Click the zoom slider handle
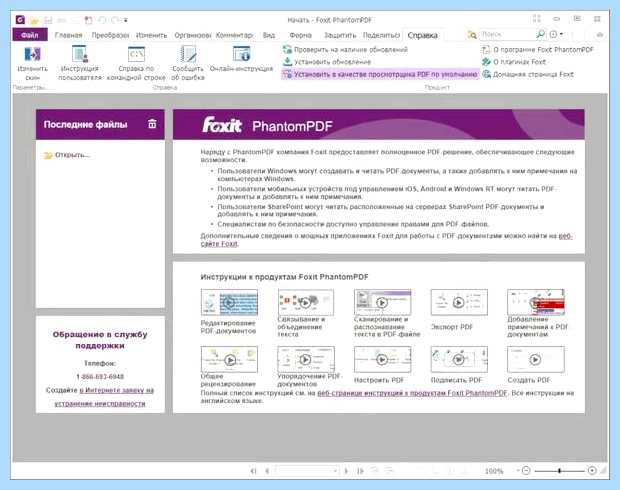This screenshot has width=620, height=490. (x=559, y=471)
